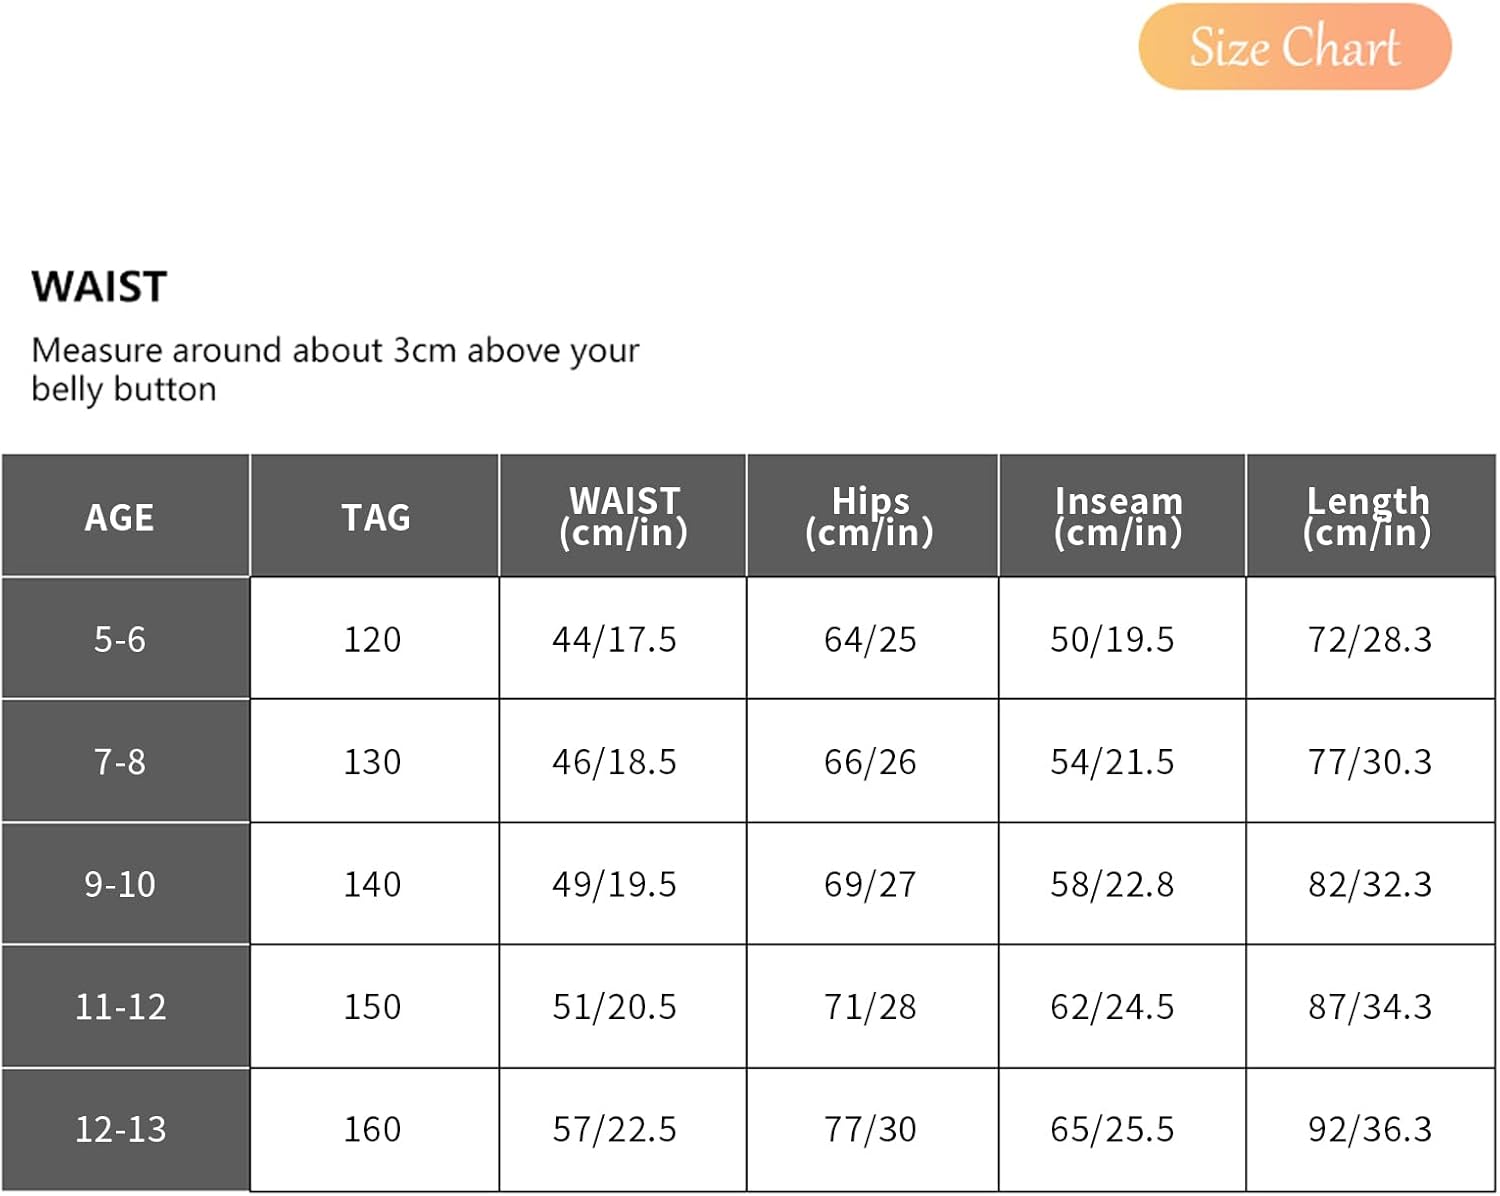The image size is (1500, 1196).
Task: Select the 9-10 age row
Action: (x=120, y=884)
